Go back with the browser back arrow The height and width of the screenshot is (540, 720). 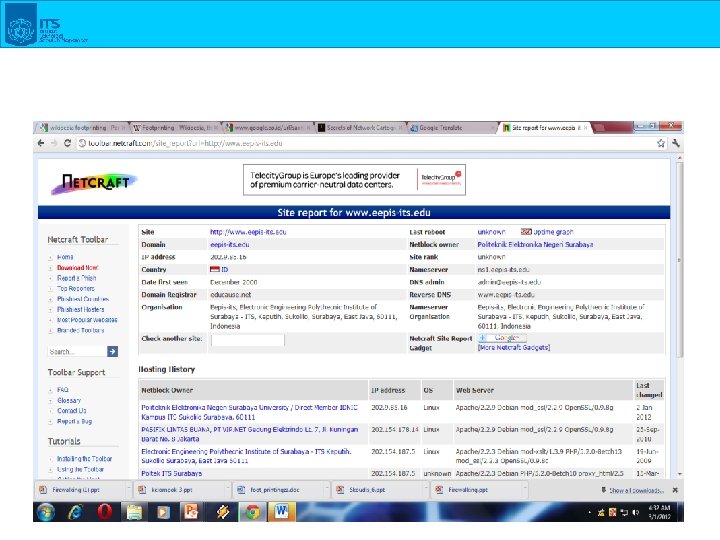pos(41,143)
